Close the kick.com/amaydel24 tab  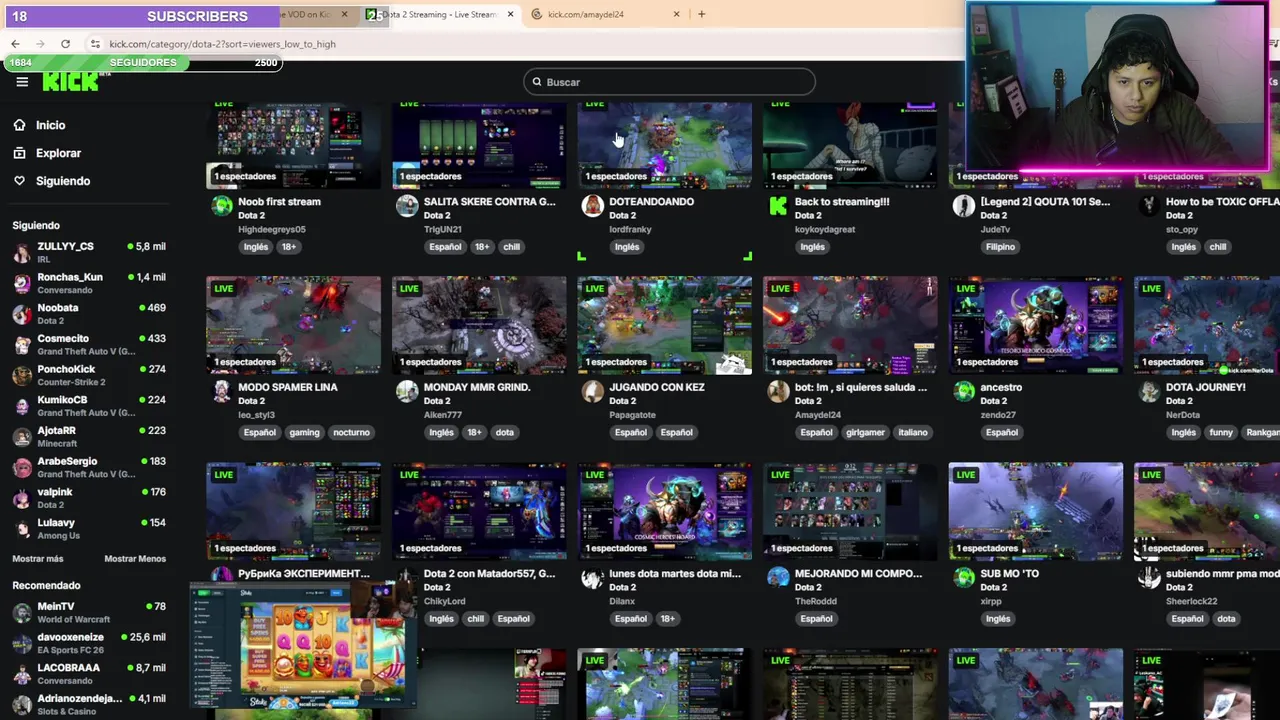(x=676, y=14)
